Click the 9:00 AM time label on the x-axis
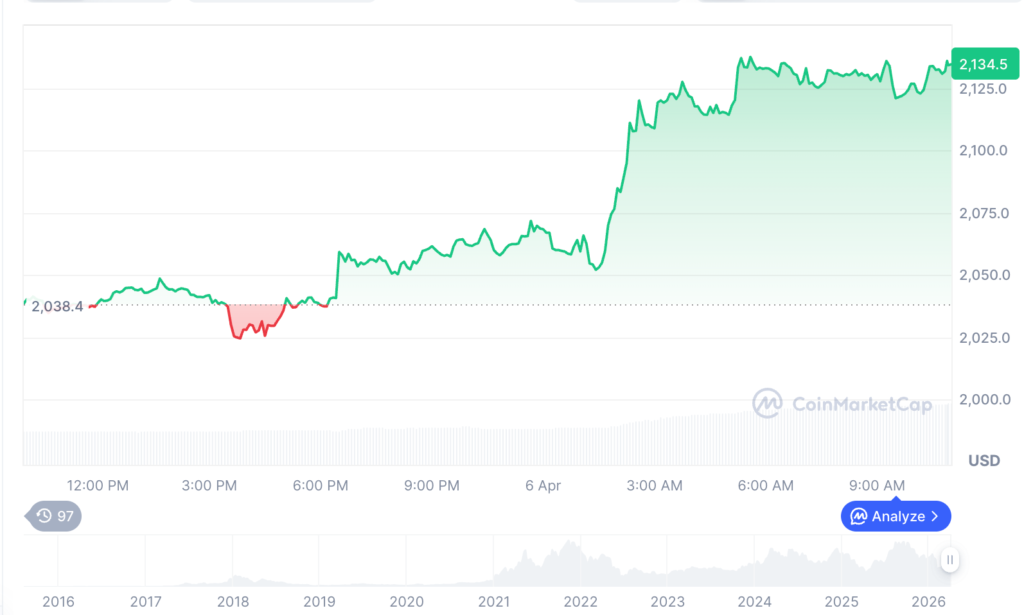1024x615 pixels. pos(877,485)
